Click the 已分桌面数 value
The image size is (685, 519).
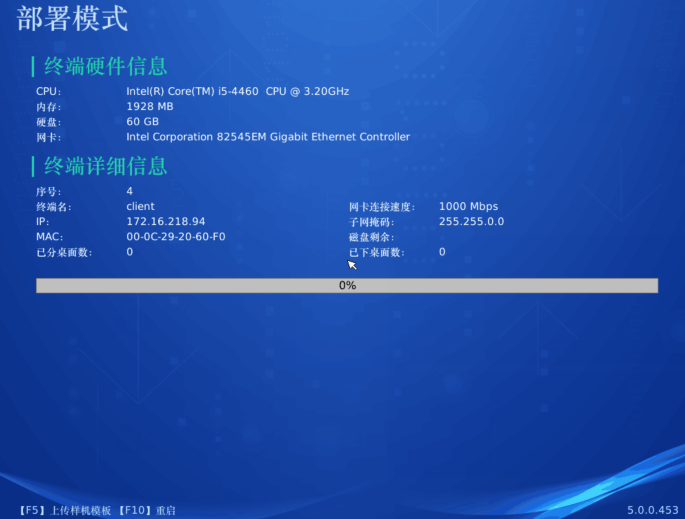(x=130, y=252)
